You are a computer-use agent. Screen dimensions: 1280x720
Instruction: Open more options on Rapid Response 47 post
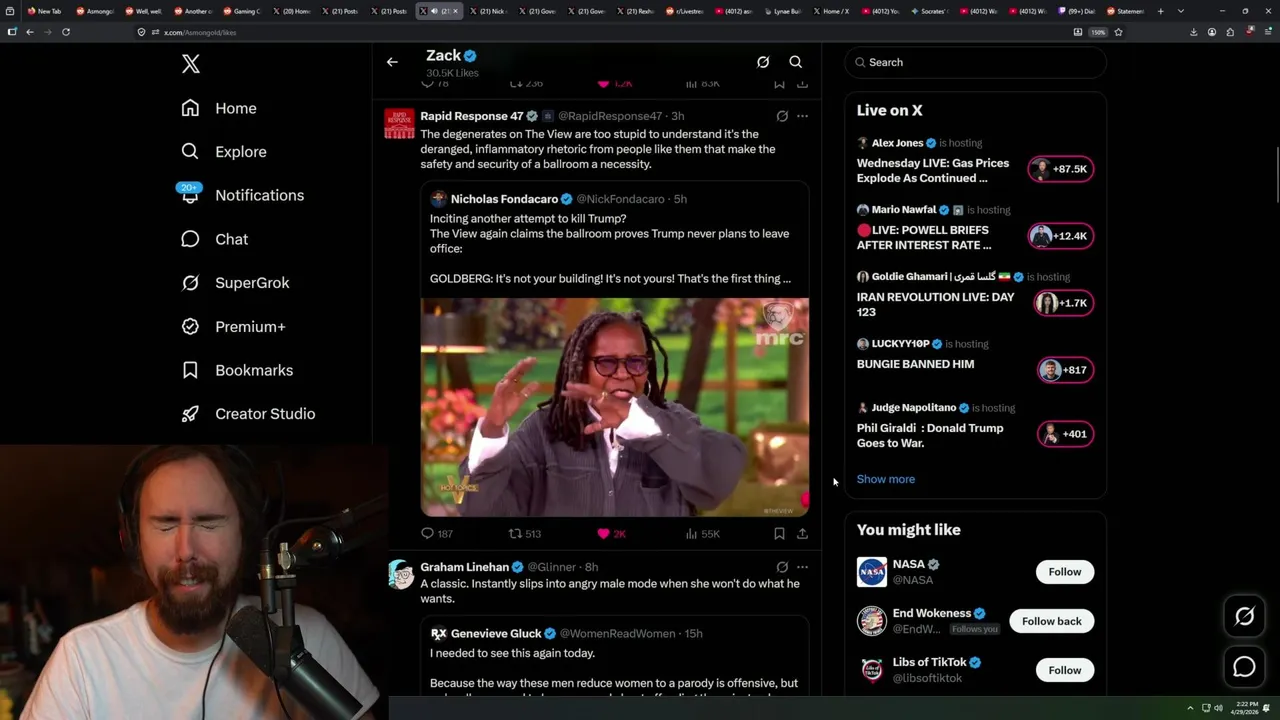tap(802, 116)
